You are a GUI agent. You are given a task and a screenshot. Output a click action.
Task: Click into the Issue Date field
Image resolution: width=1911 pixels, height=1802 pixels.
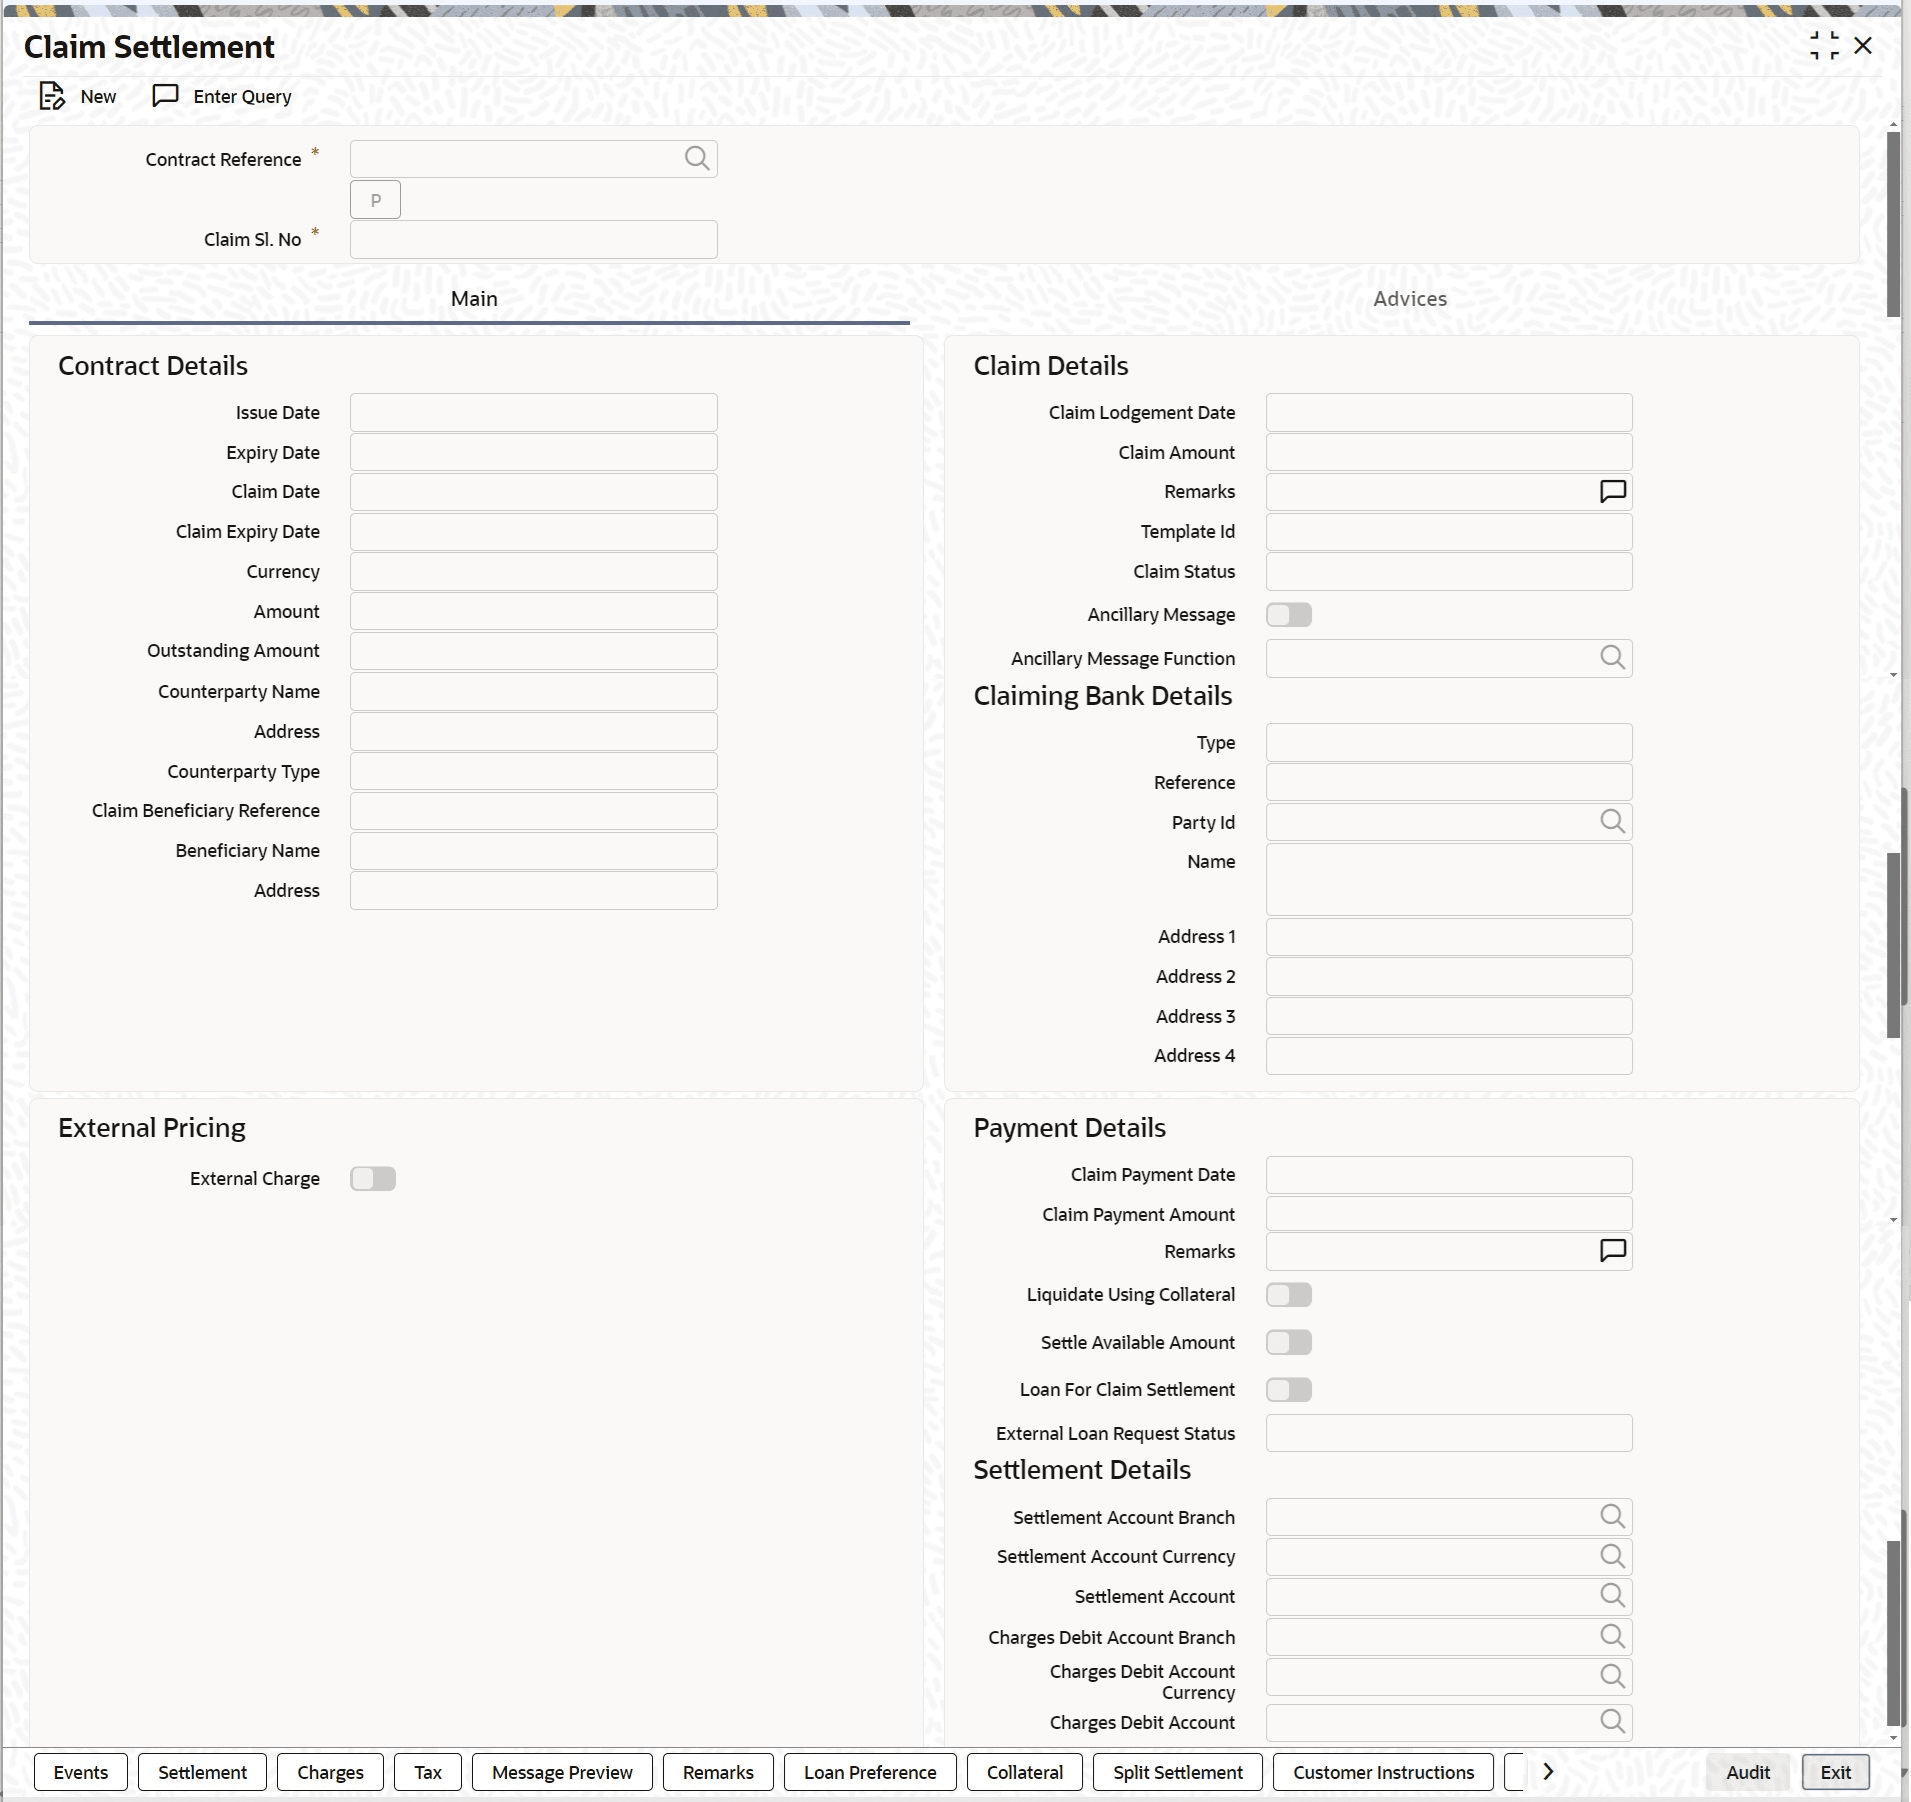click(534, 413)
